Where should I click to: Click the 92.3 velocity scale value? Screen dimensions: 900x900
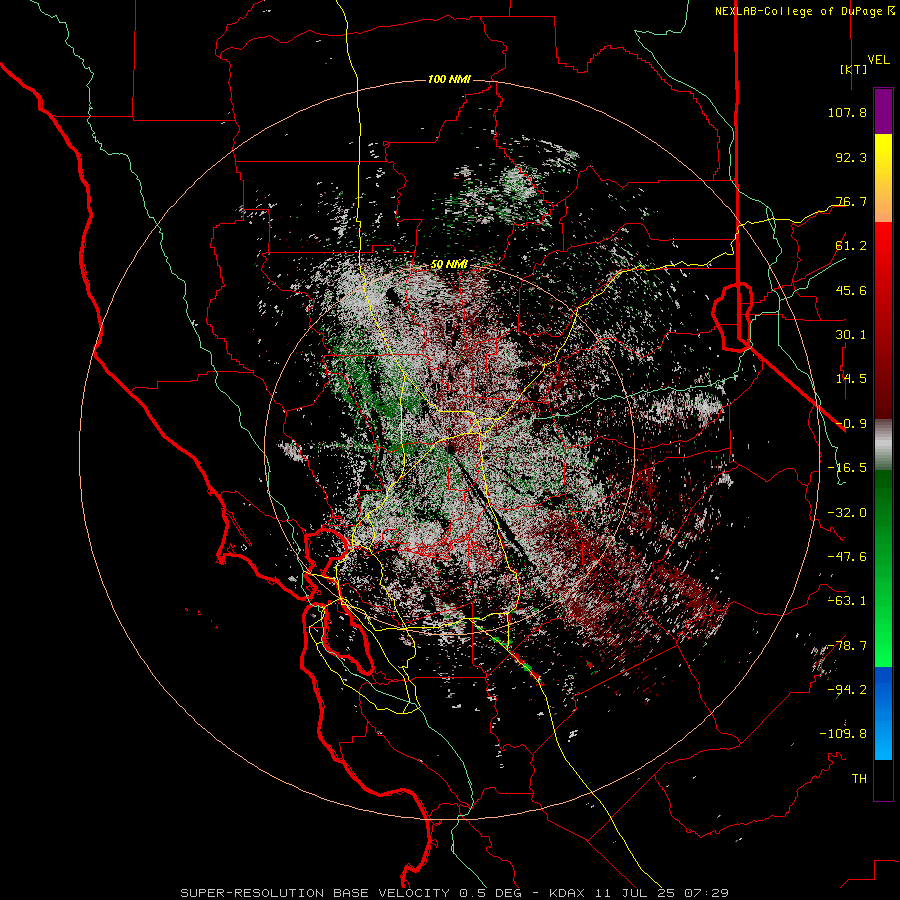(x=851, y=157)
